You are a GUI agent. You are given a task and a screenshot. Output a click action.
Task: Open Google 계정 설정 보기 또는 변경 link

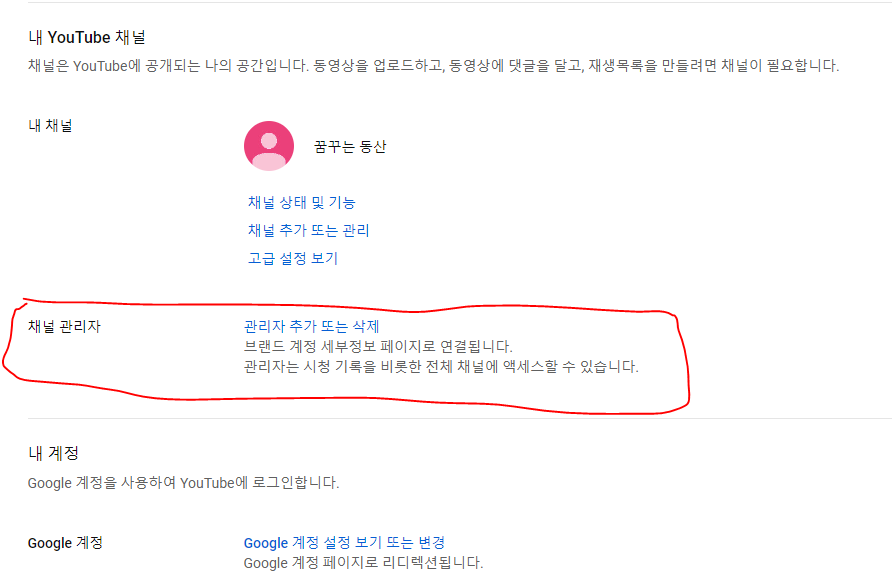tap(344, 543)
